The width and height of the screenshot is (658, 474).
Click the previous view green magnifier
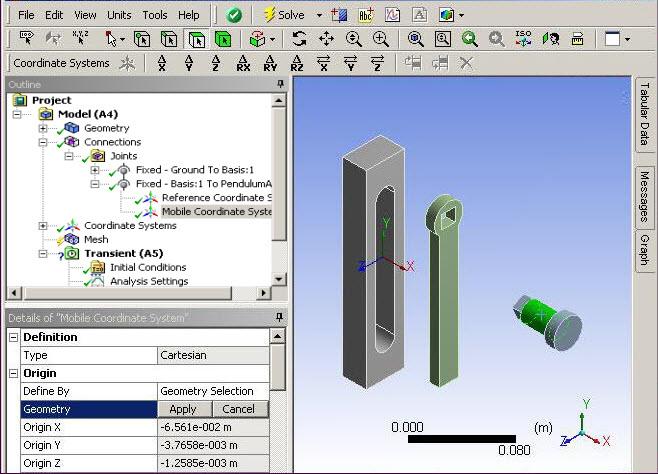pyautogui.click(x=470, y=39)
